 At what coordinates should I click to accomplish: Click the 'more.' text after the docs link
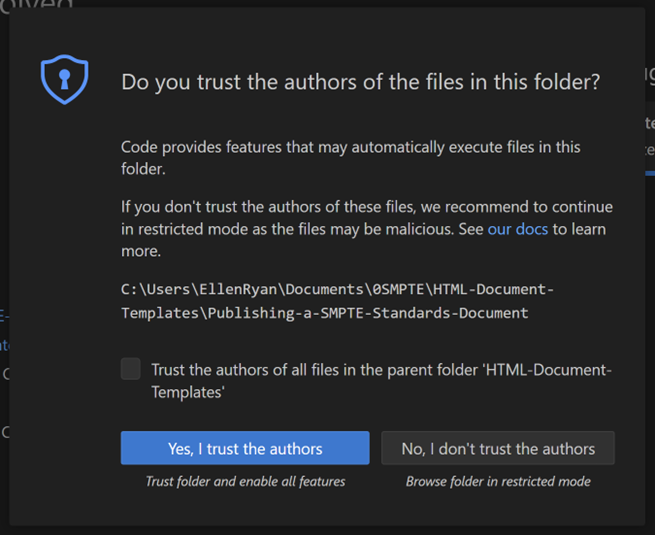pos(141,251)
